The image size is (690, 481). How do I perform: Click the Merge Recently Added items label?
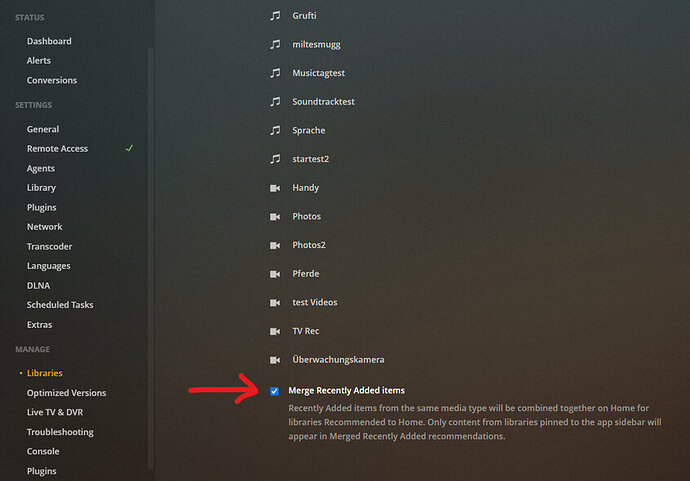347,391
